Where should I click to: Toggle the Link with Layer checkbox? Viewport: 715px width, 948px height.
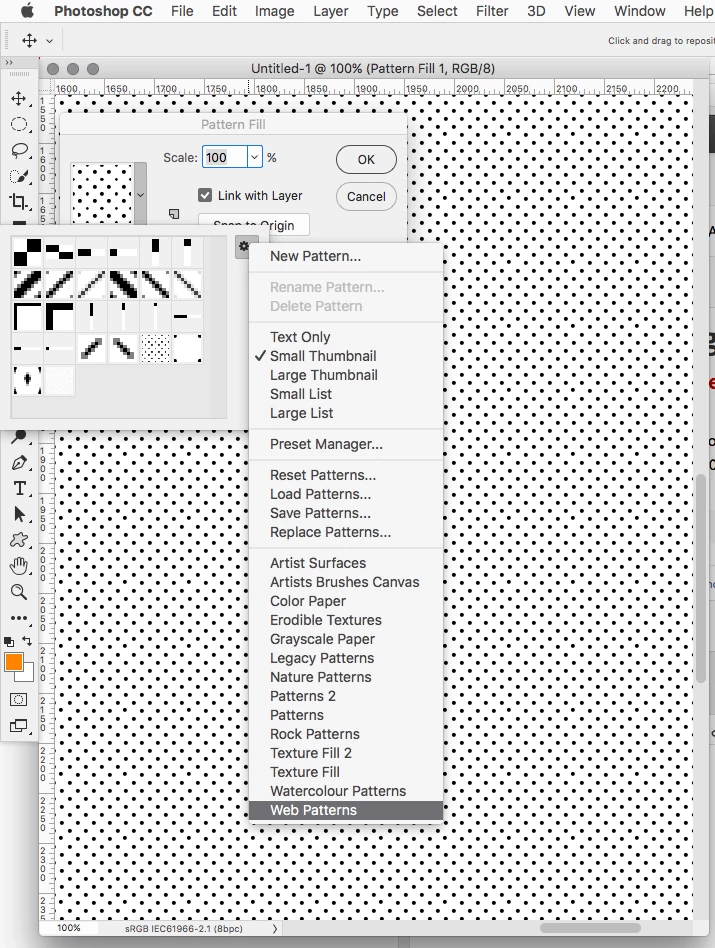[205, 195]
